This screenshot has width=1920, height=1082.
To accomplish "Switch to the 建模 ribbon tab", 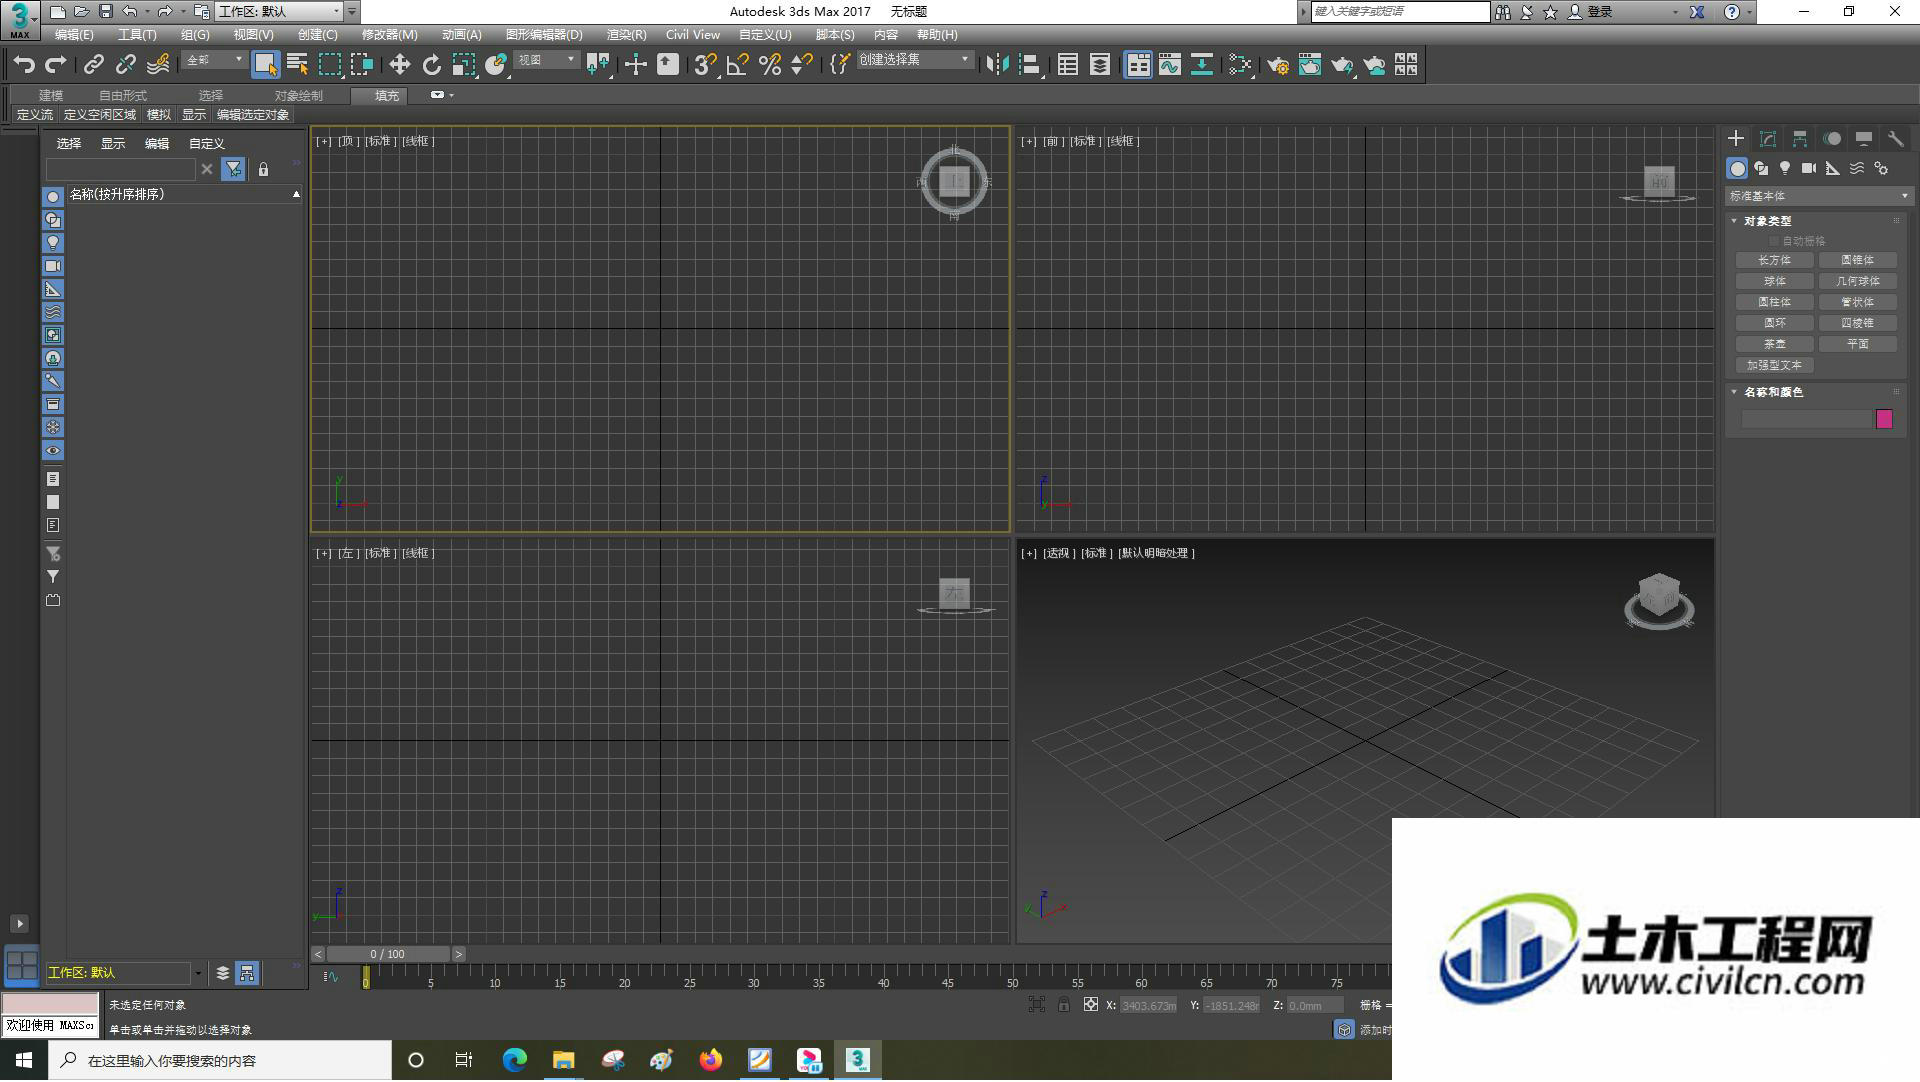I will (x=51, y=96).
